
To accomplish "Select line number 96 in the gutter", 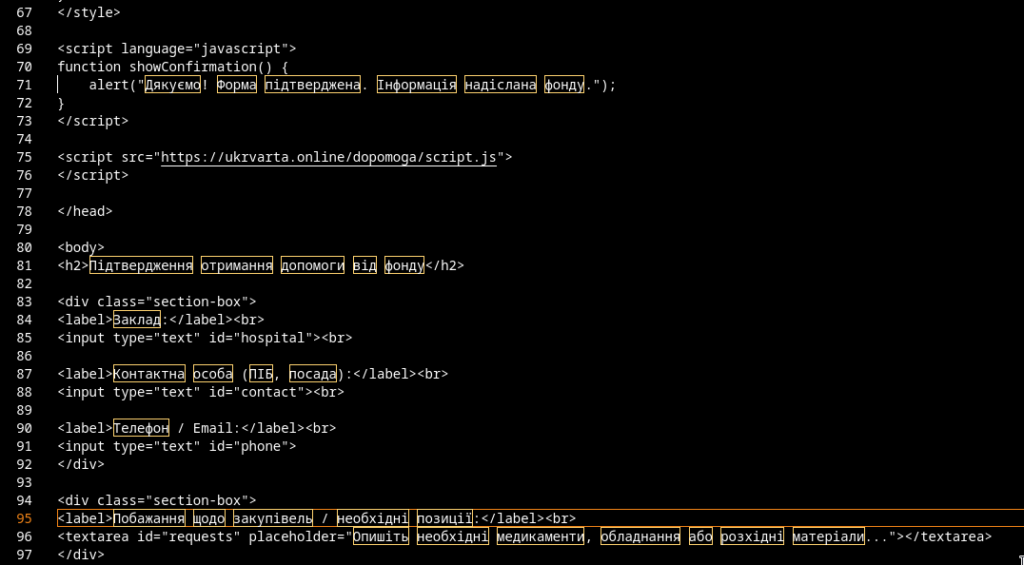I will coord(24,537).
